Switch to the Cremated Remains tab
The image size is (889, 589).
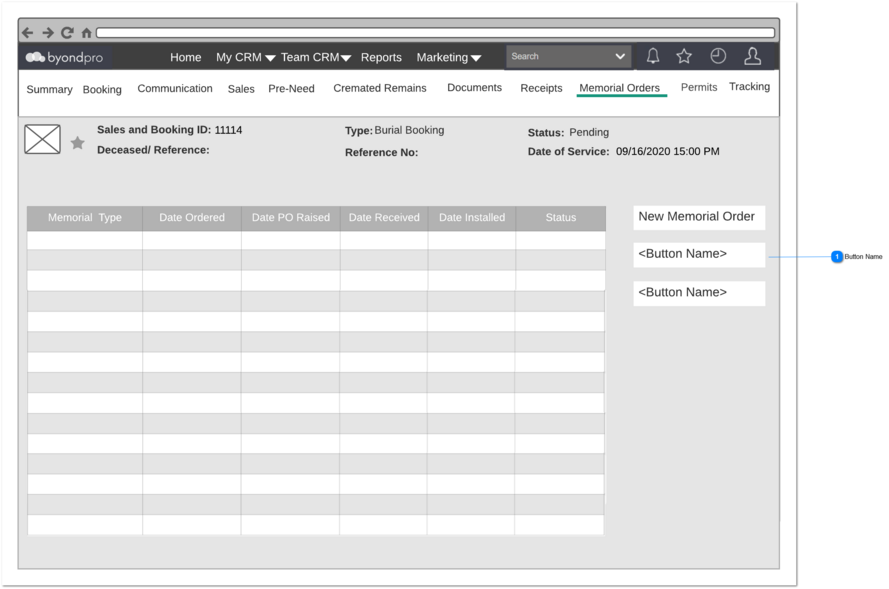click(x=380, y=88)
